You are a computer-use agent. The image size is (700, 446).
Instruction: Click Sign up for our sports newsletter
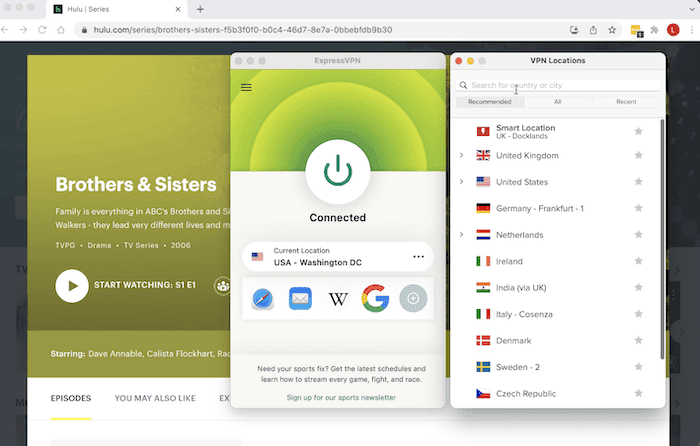click(341, 397)
